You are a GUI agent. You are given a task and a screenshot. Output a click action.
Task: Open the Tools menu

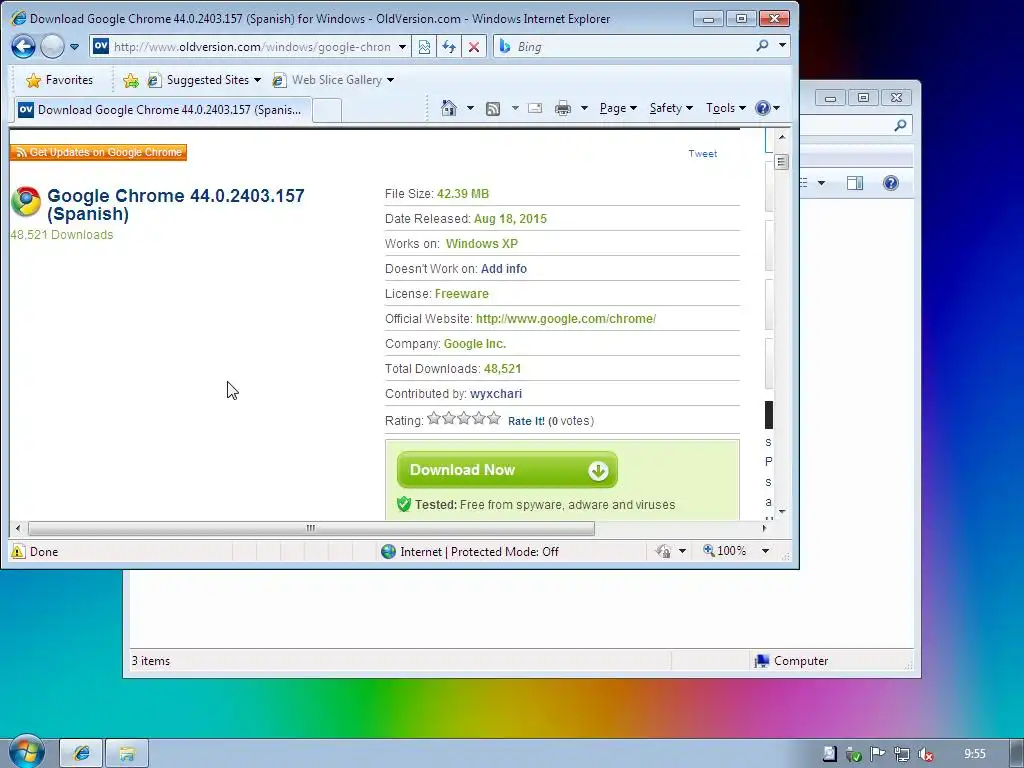click(726, 108)
